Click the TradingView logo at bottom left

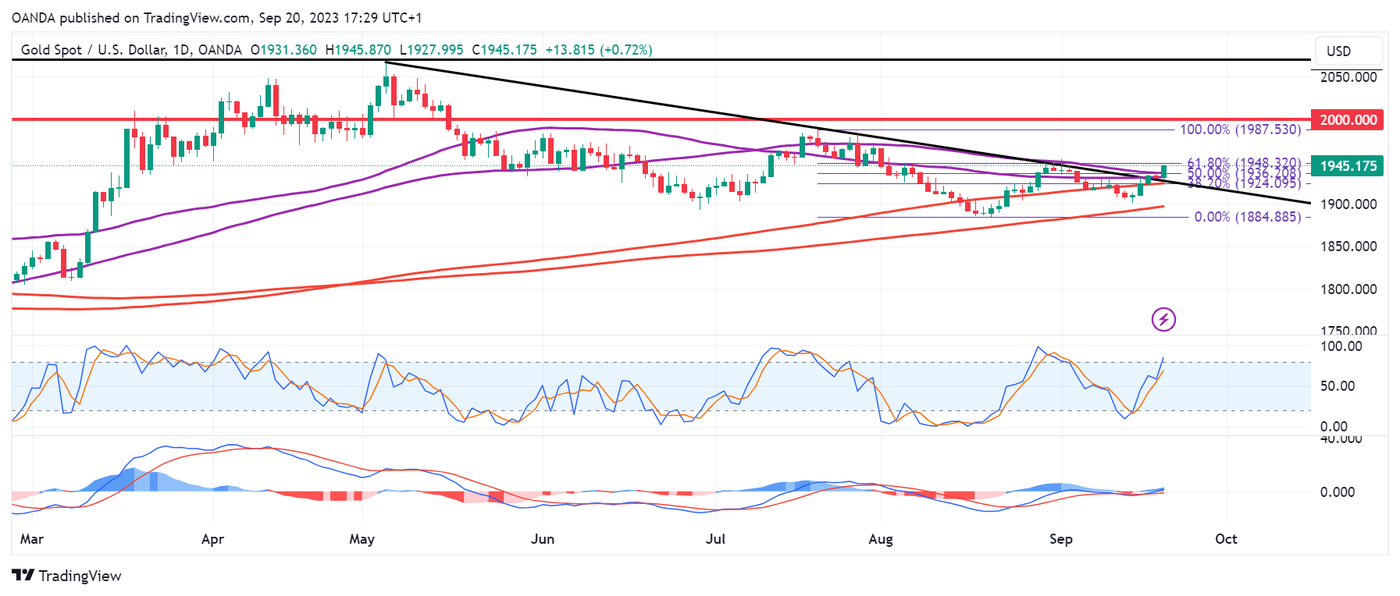click(66, 576)
